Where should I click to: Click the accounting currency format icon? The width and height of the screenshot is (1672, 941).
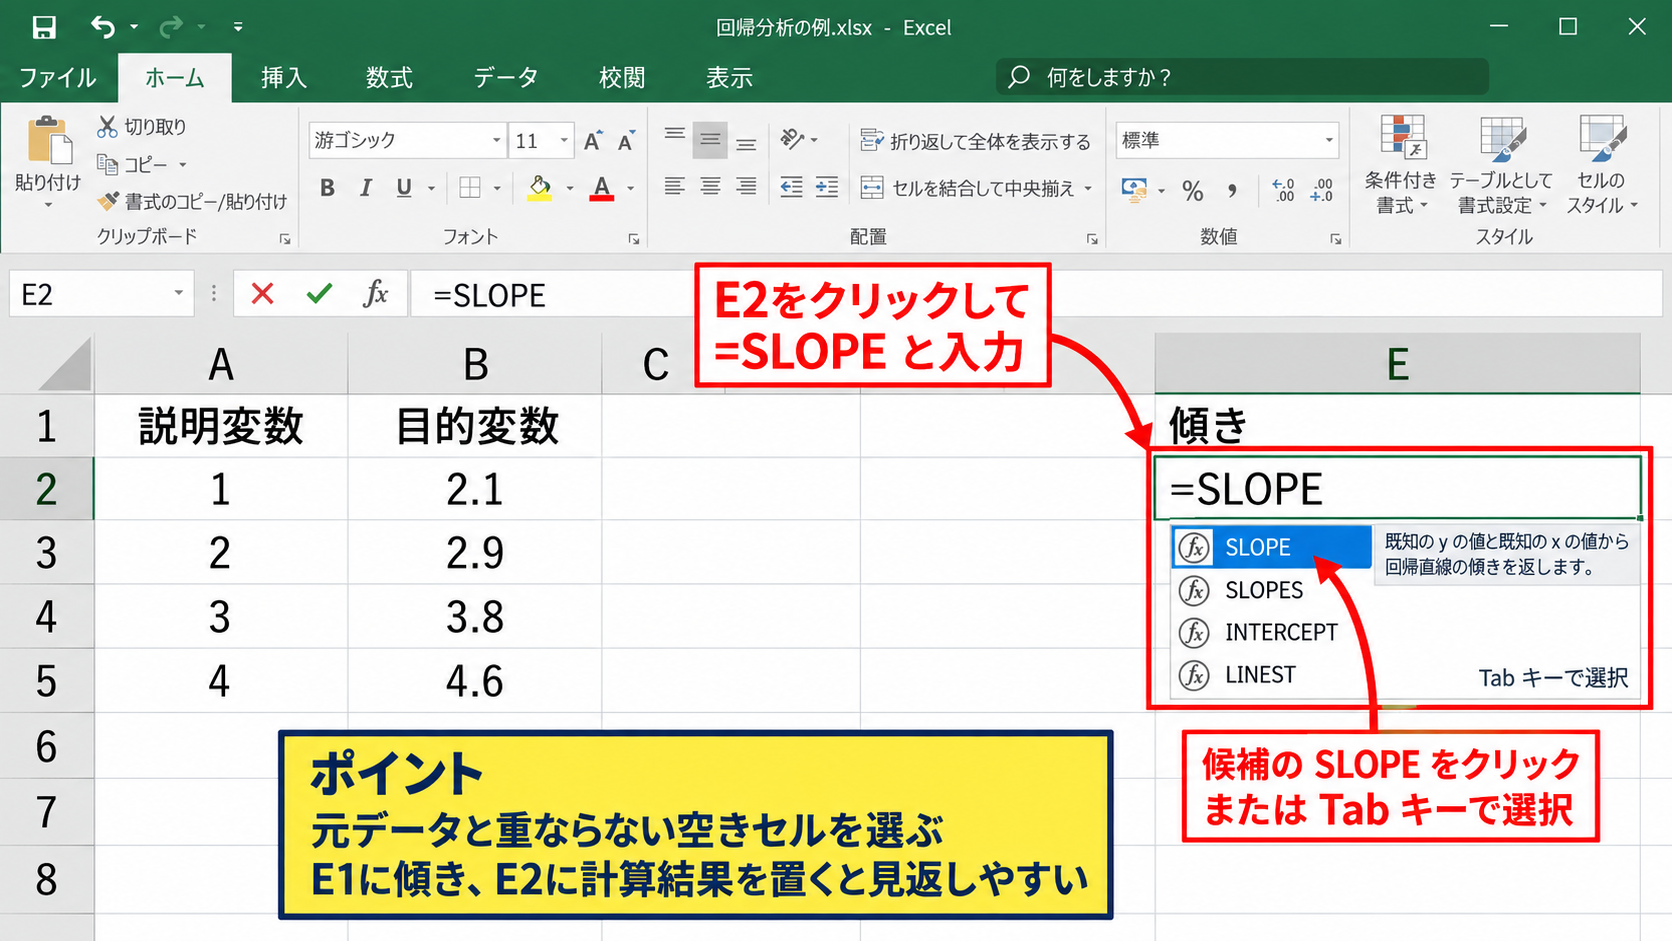[1135, 189]
